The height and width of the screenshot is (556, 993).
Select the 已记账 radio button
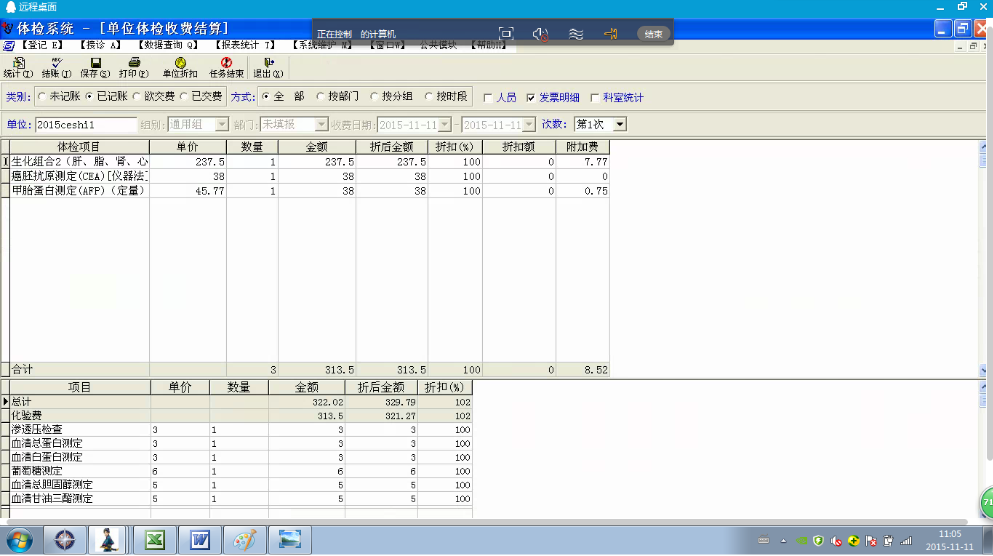pyautogui.click(x=89, y=96)
